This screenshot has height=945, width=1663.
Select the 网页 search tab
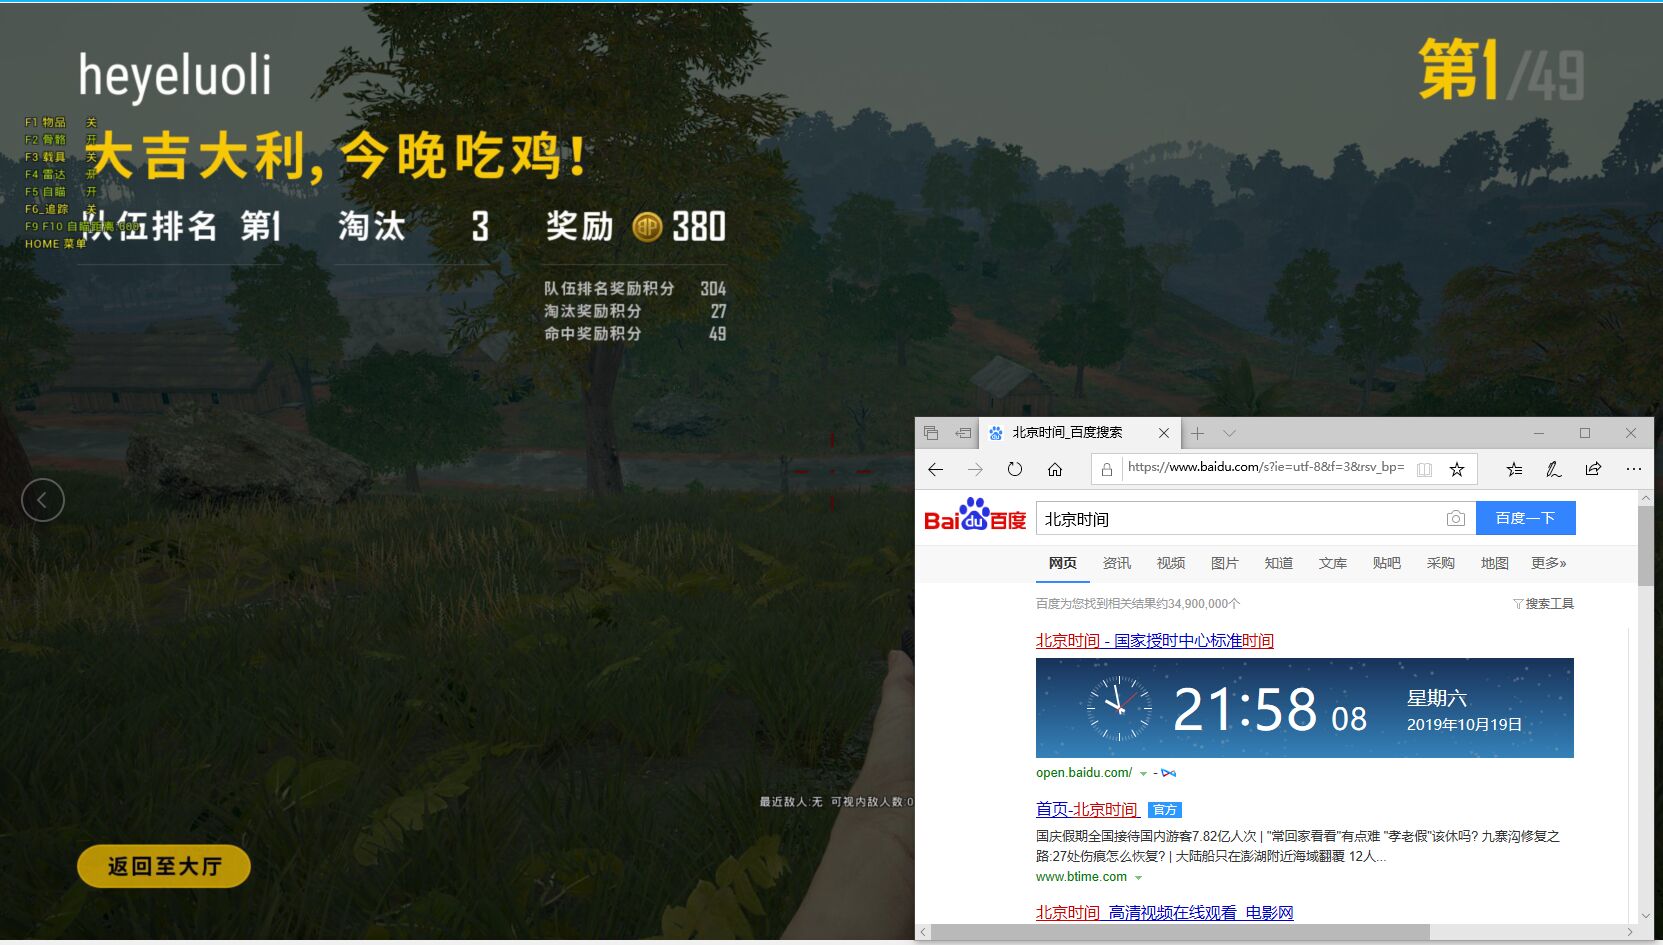tap(1062, 563)
